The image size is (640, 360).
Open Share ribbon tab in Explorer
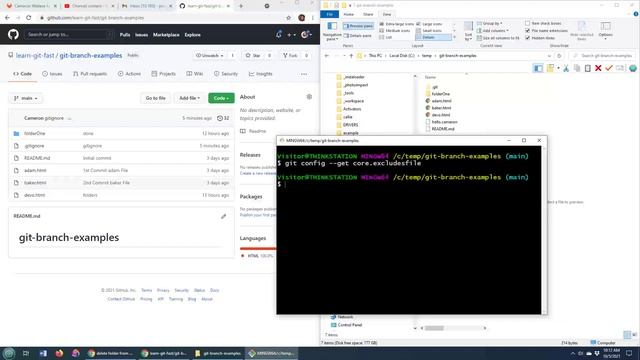pyautogui.click(x=368, y=14)
